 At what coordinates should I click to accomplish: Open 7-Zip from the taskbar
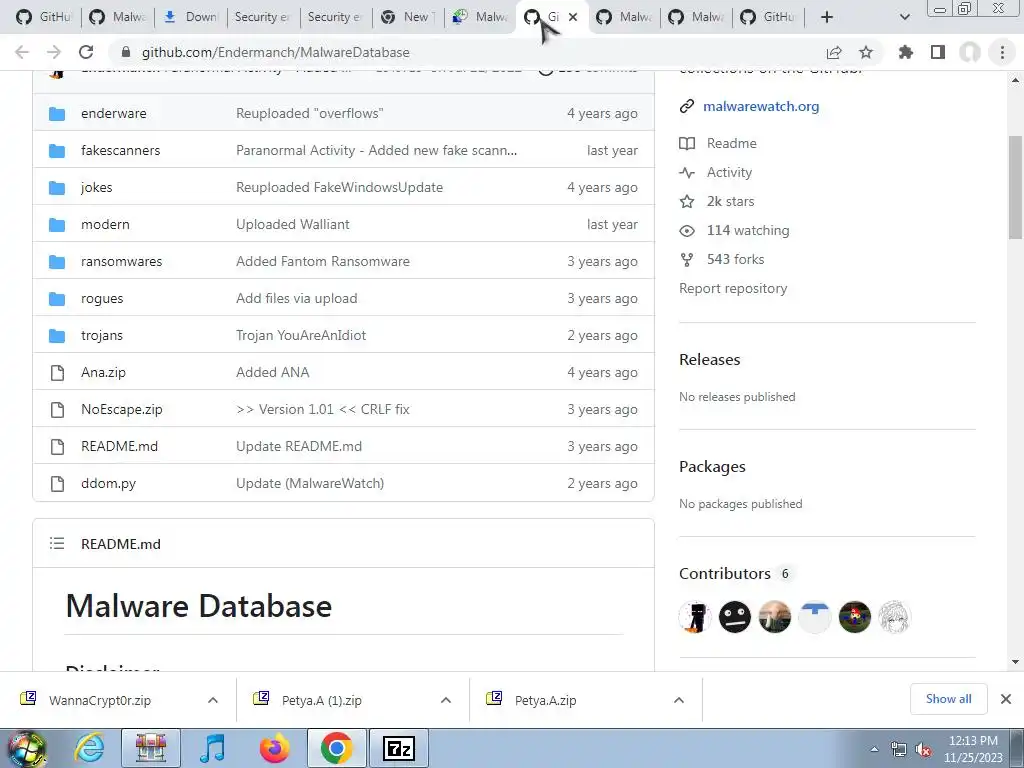click(x=399, y=748)
